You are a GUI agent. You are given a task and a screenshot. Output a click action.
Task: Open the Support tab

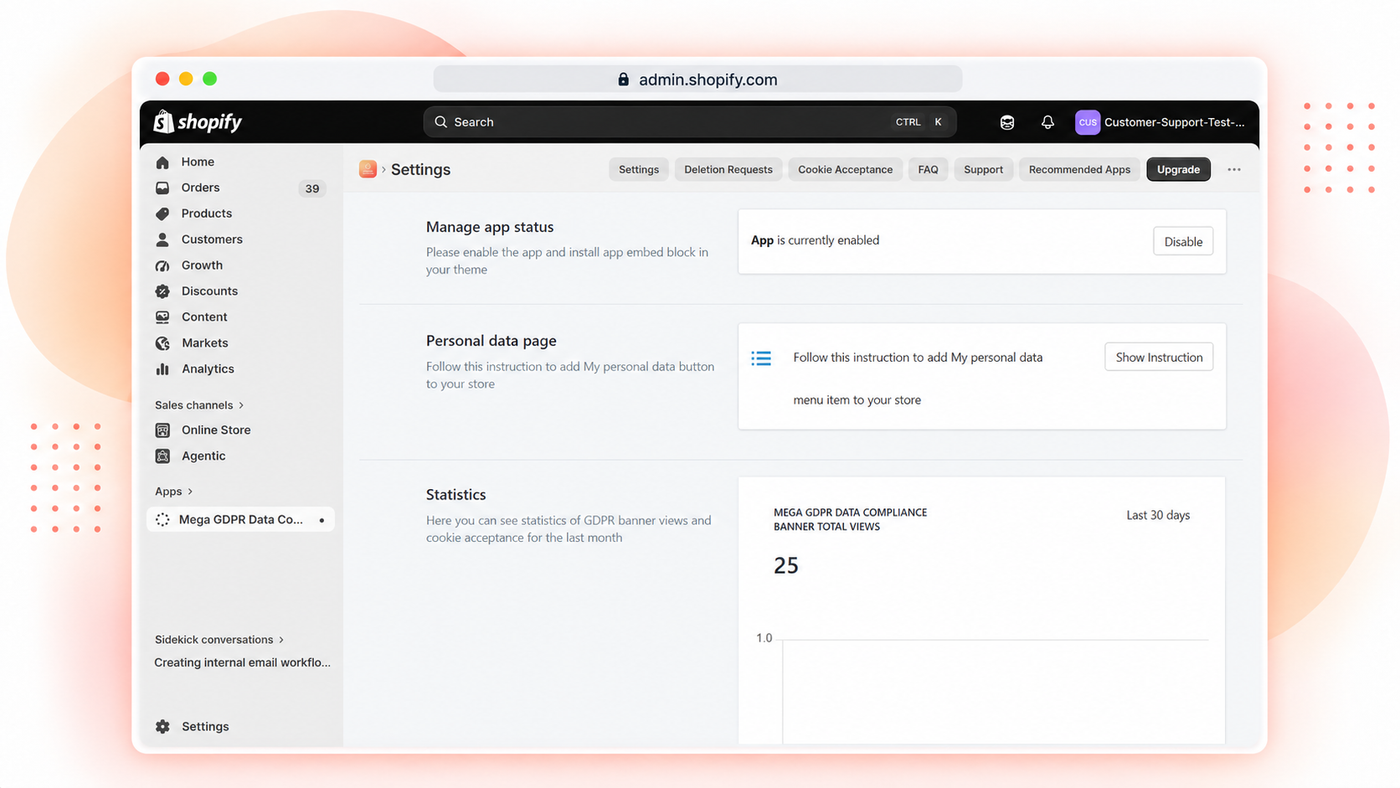[x=983, y=170]
